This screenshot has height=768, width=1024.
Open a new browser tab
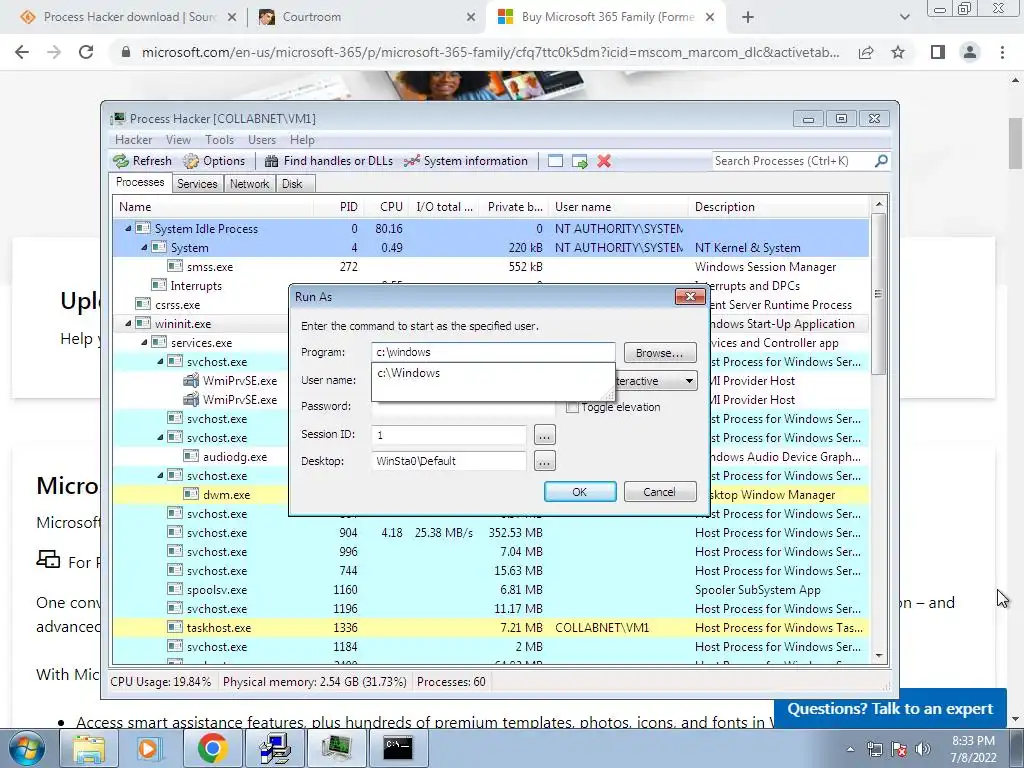[x=748, y=17]
